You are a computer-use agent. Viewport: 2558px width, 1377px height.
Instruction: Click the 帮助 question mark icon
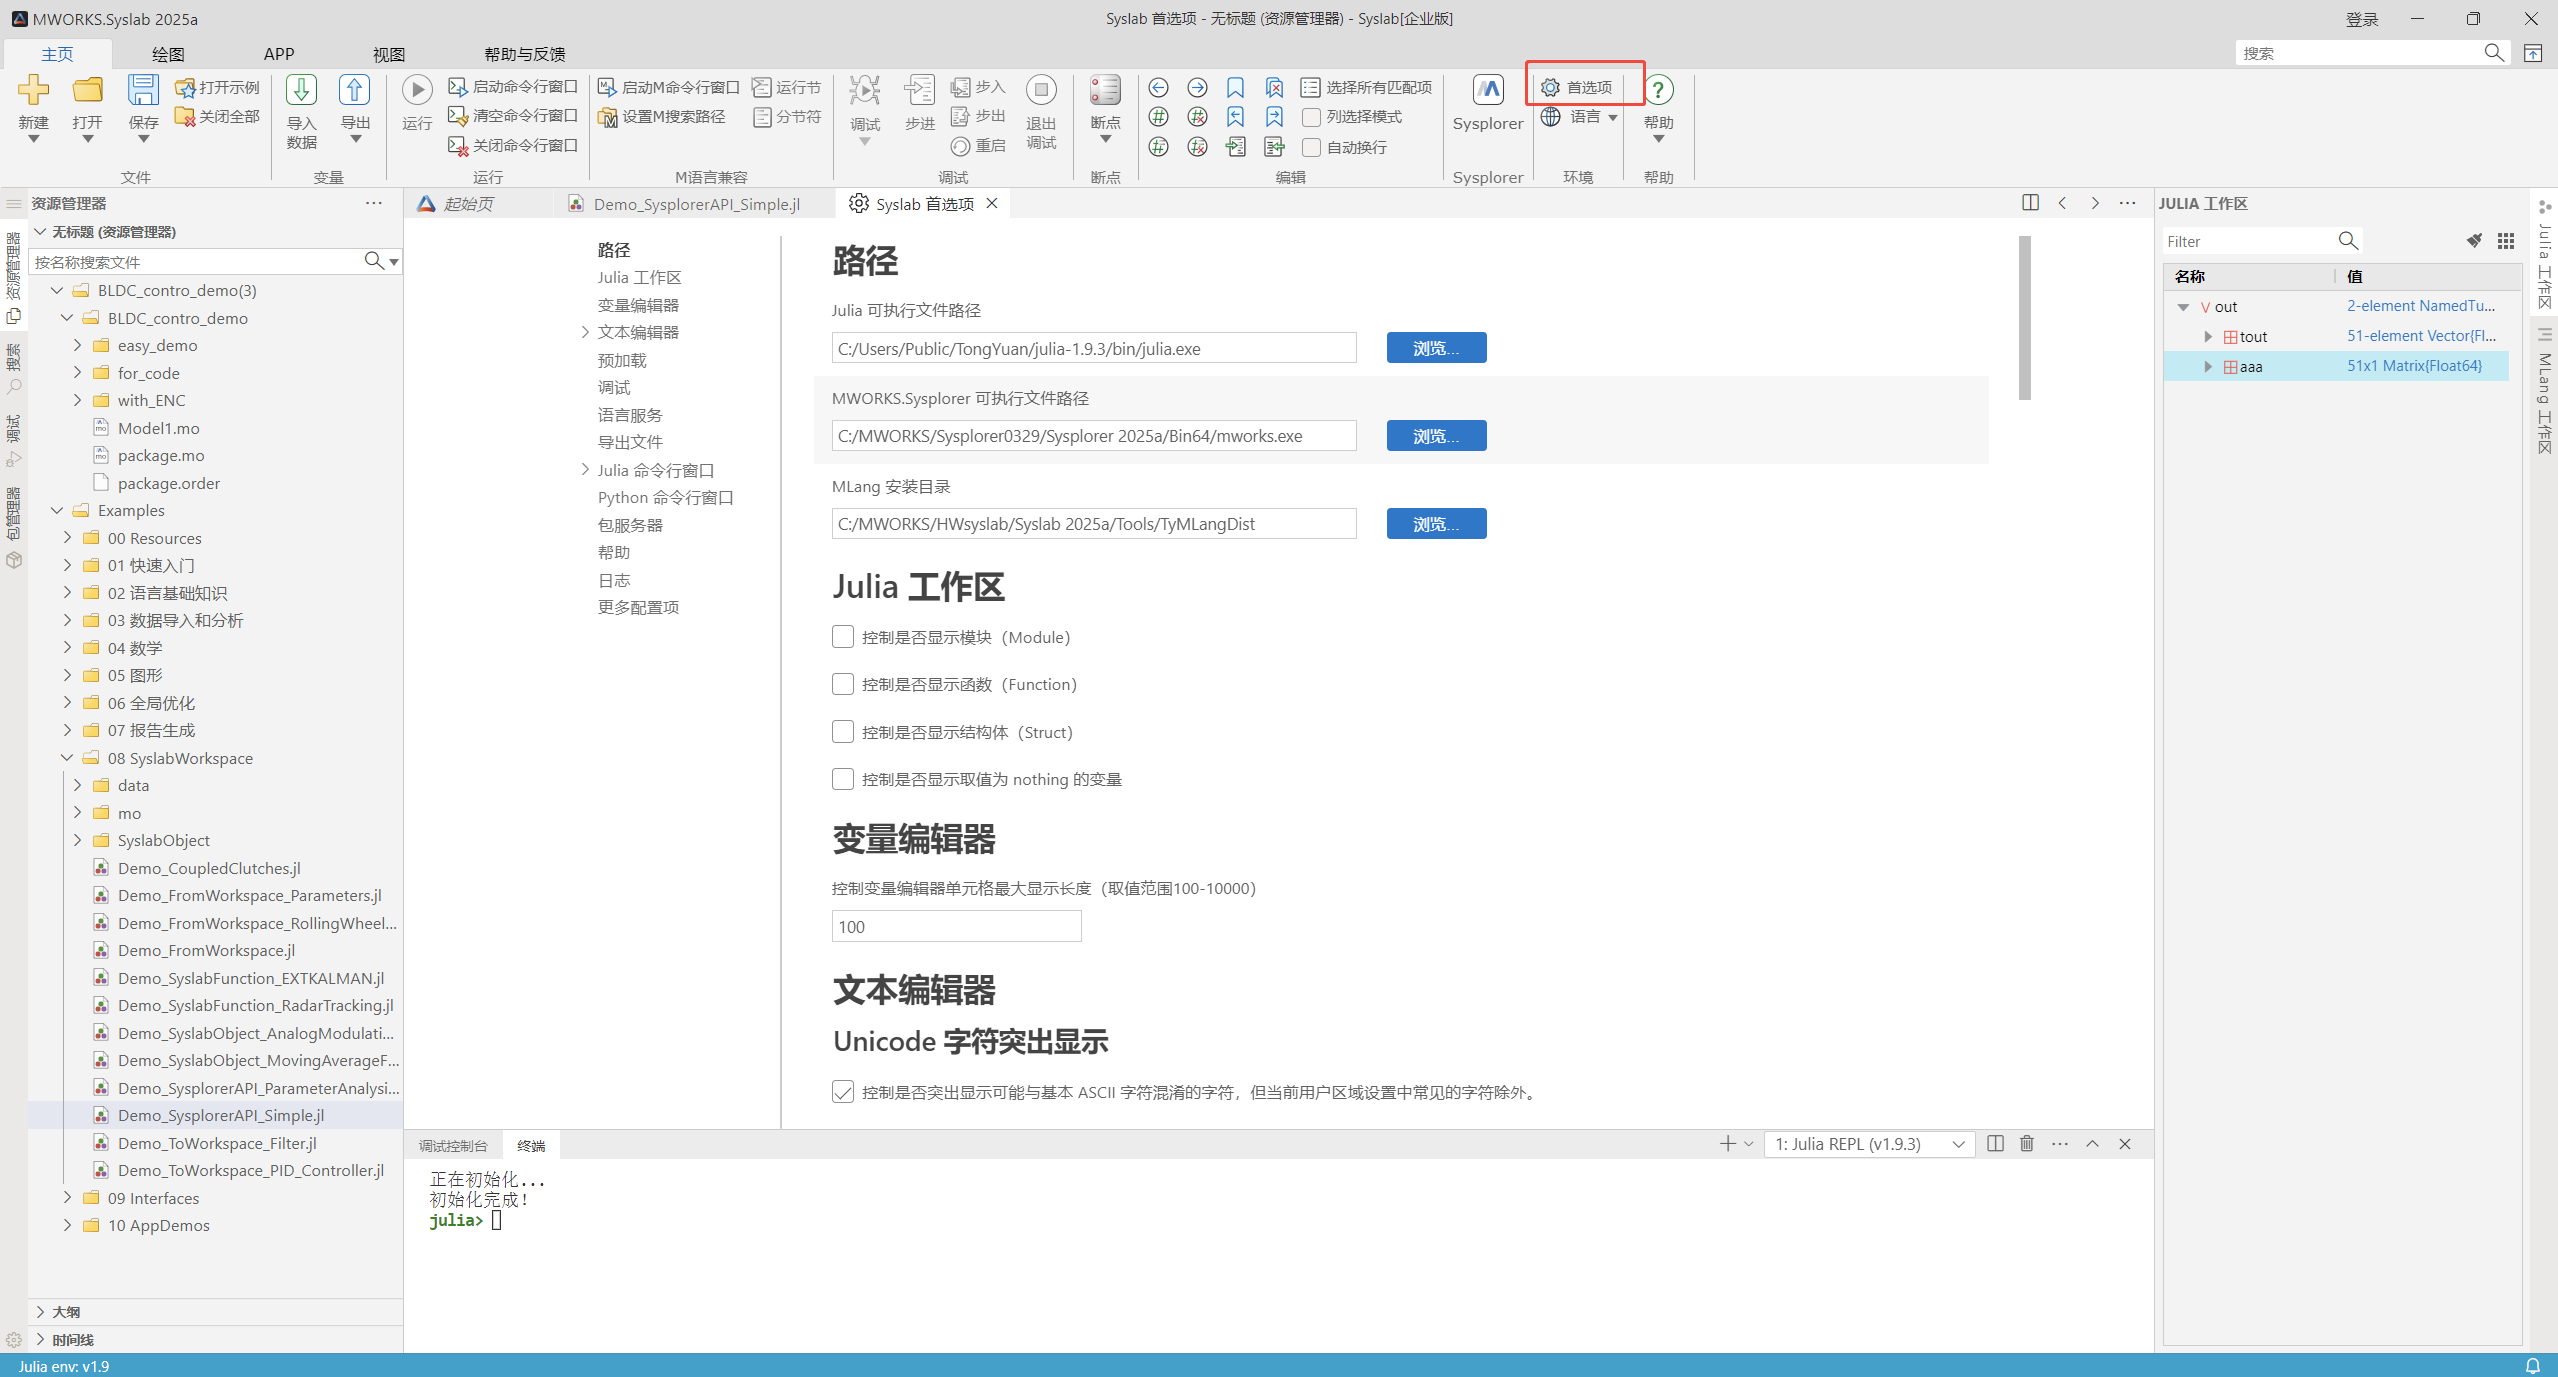[1658, 90]
